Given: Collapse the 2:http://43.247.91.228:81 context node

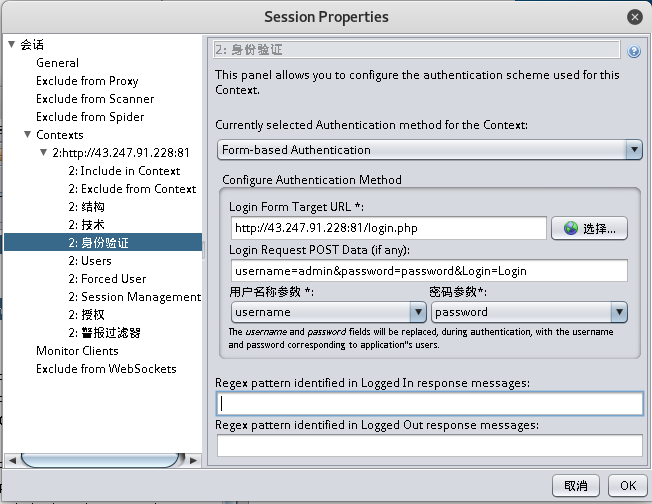Looking at the screenshot, I should pos(43,152).
